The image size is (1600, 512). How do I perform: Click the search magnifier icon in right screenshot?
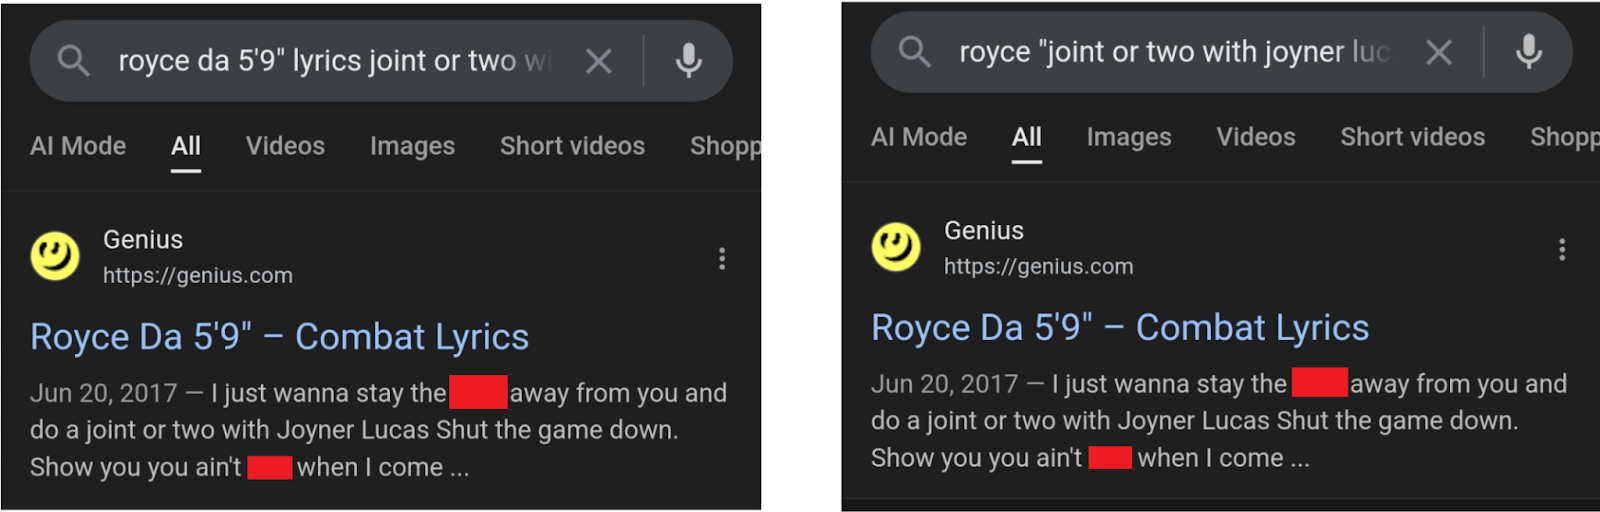click(x=914, y=52)
